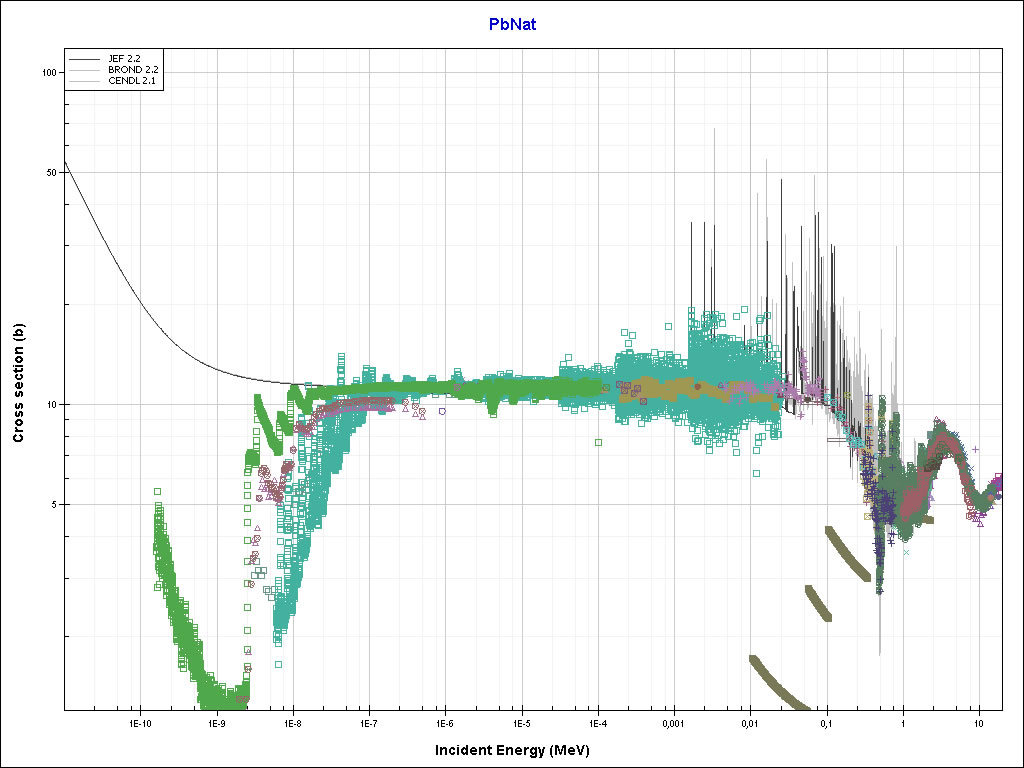Click the 1E-10 x-axis tick label
1024x768 pixels.
click(140, 722)
